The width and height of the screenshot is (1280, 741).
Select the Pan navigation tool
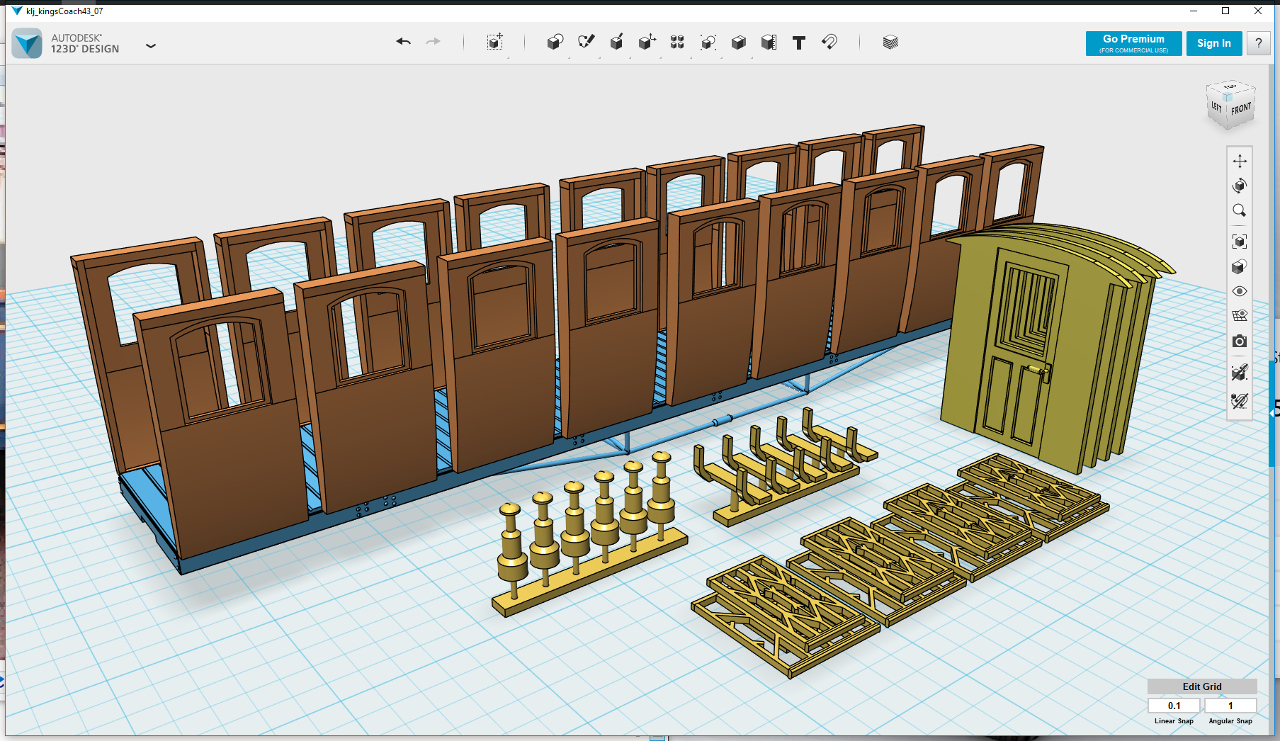click(1240, 161)
